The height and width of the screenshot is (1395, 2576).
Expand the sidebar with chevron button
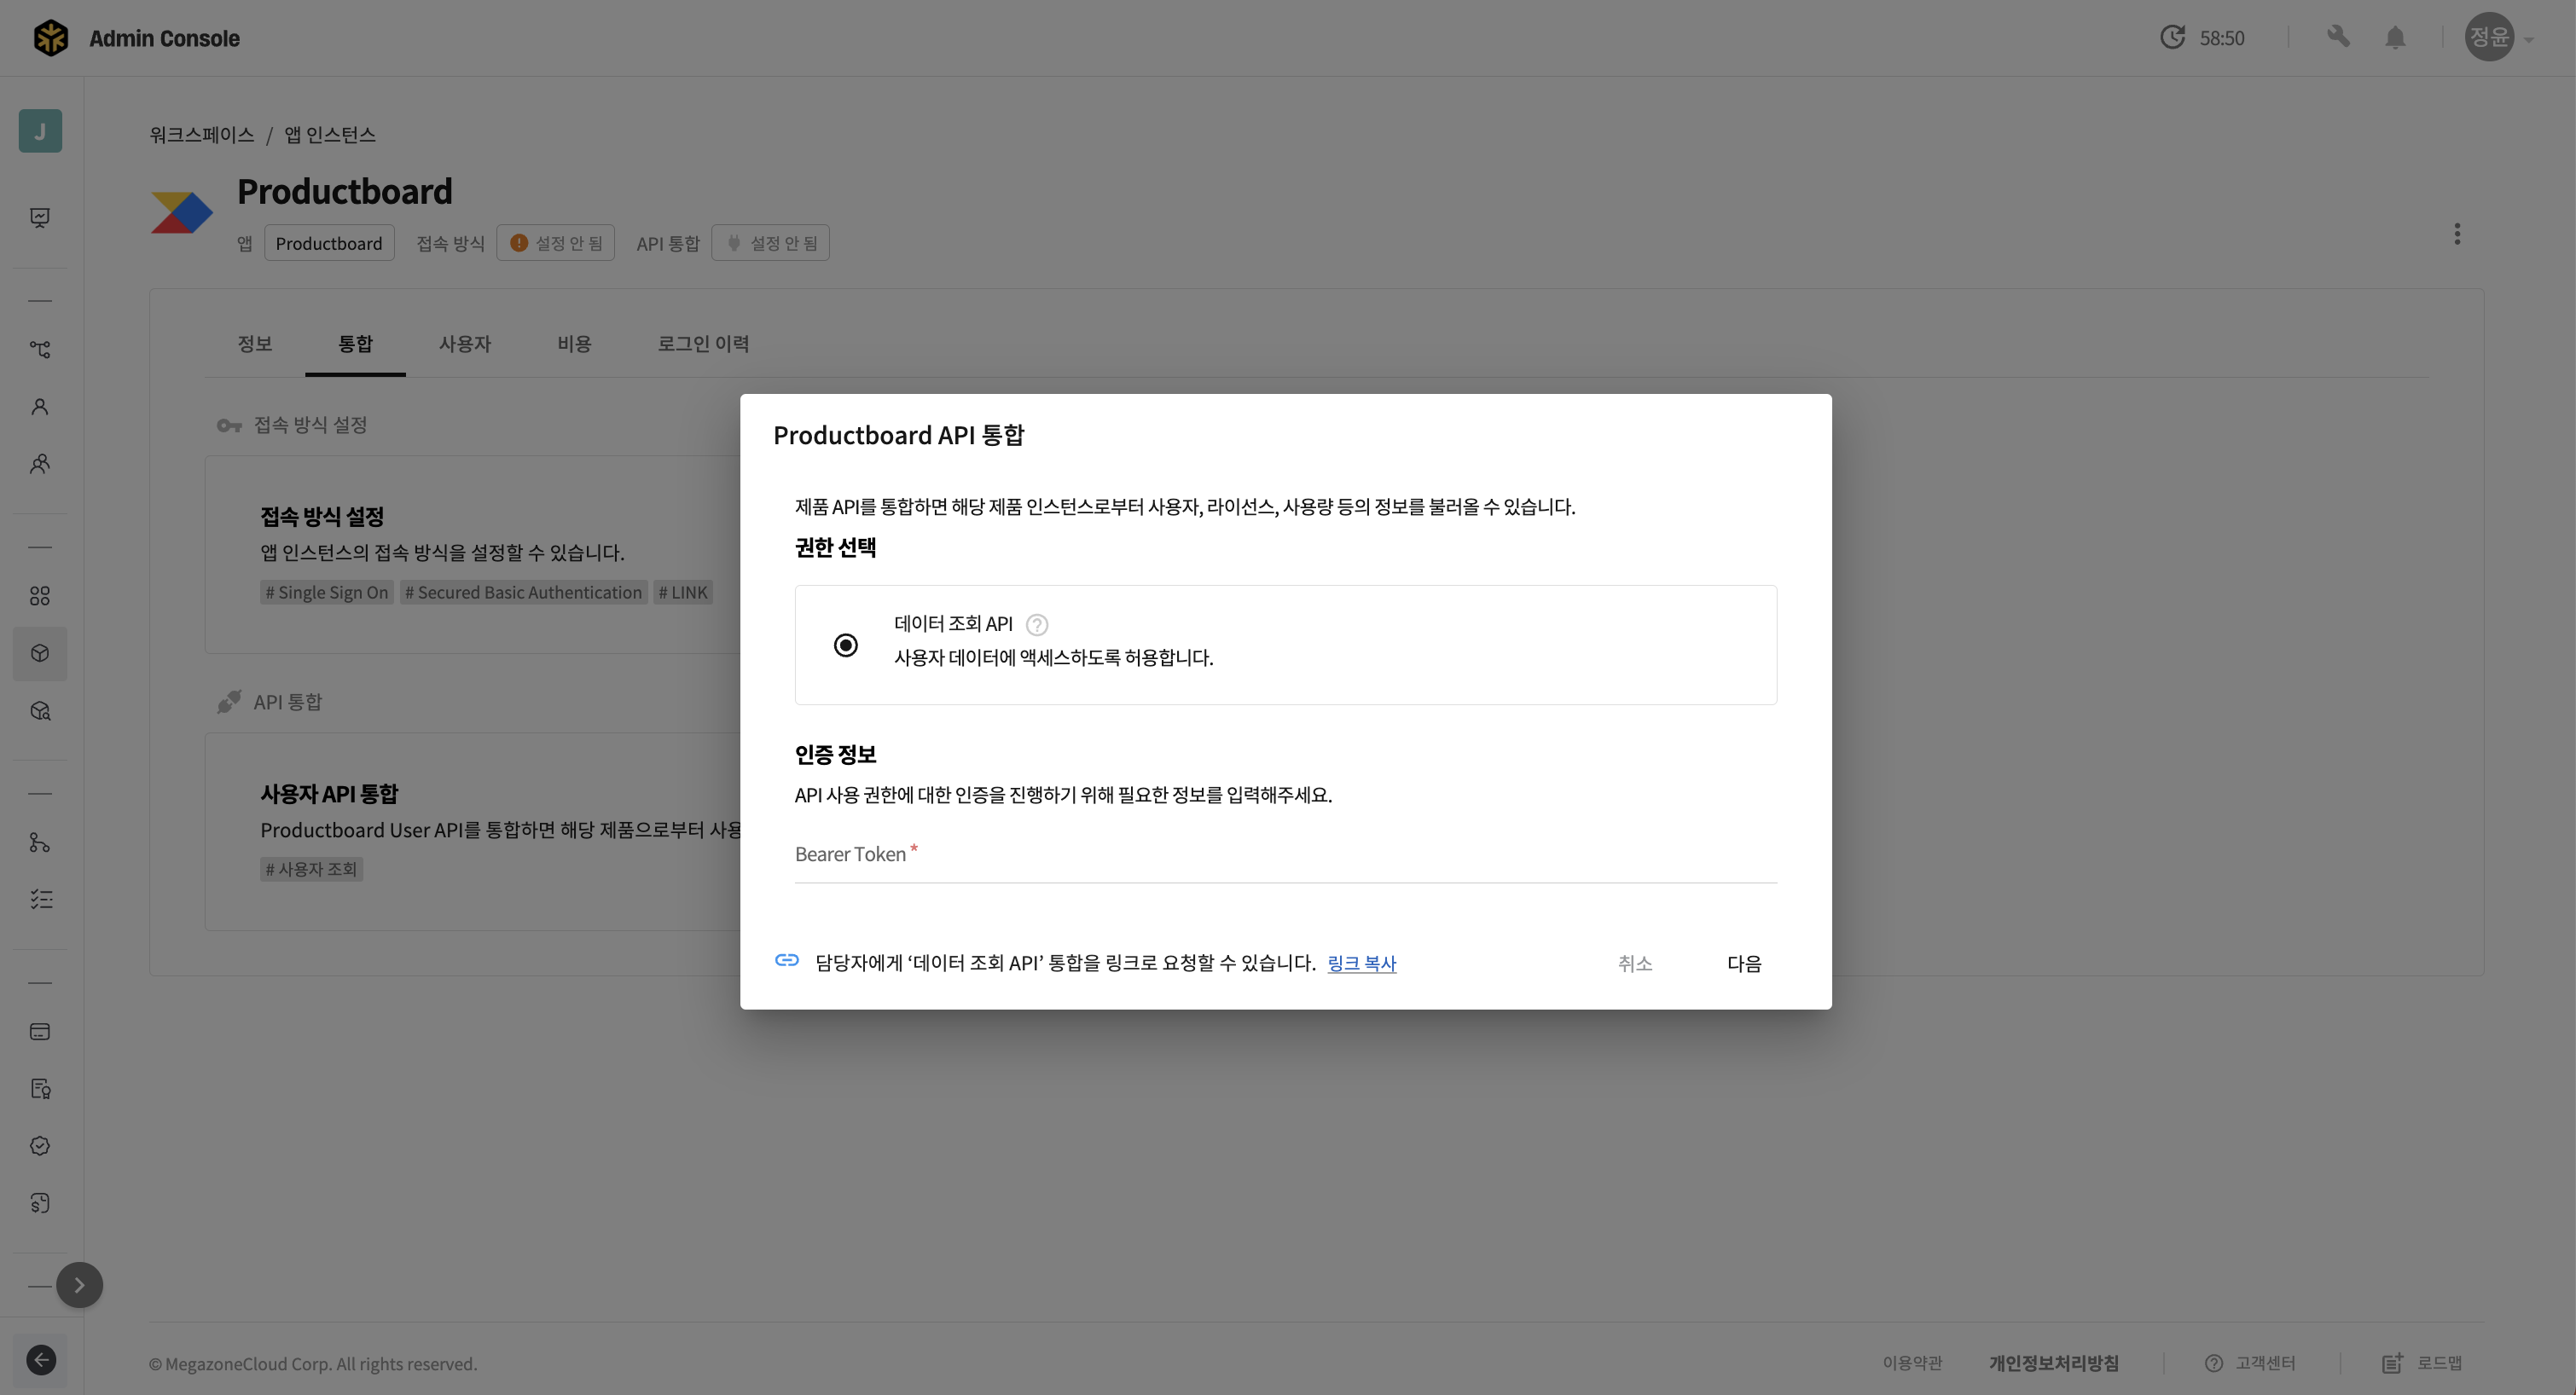coord(79,1285)
